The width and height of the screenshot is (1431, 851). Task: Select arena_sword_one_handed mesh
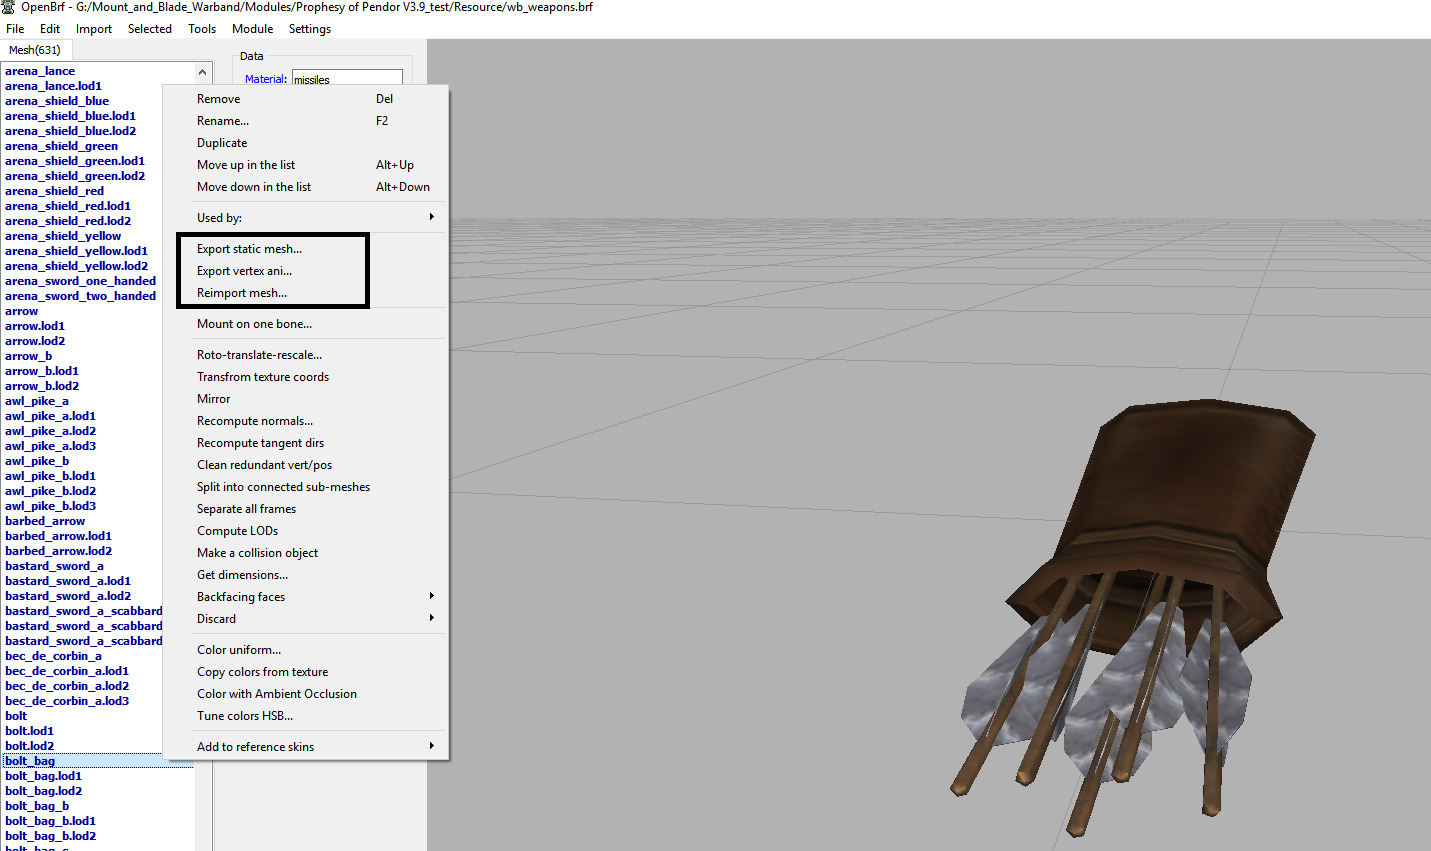click(80, 281)
